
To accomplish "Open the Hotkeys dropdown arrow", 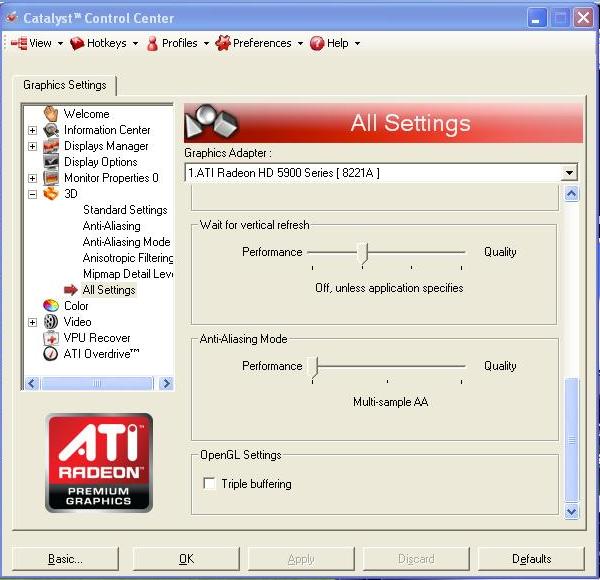I will [135, 44].
